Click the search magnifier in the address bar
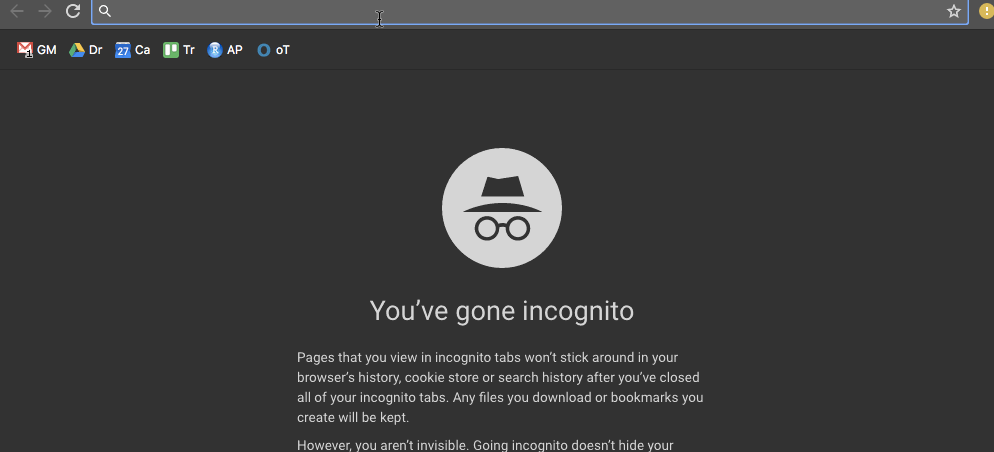 (105, 11)
